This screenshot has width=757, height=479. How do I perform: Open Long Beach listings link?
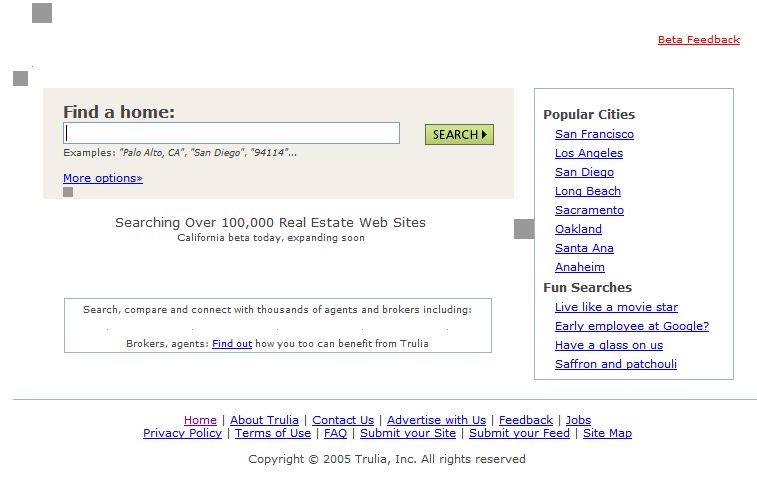coord(588,191)
